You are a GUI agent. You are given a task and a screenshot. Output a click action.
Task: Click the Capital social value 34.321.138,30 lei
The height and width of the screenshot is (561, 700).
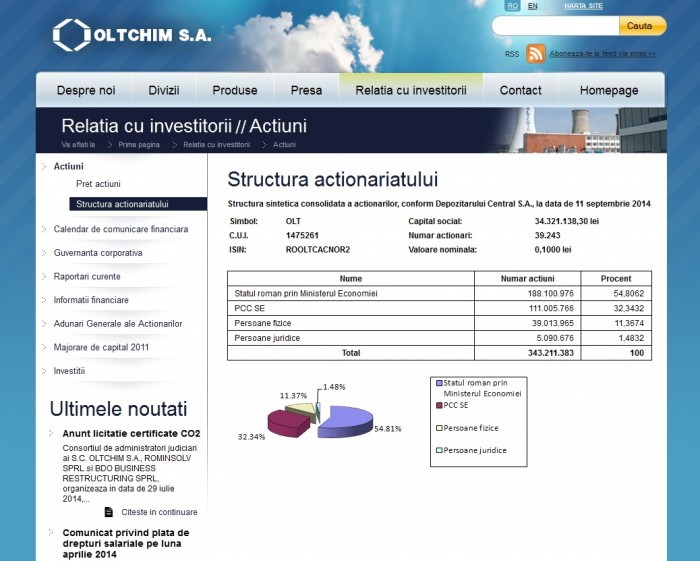pyautogui.click(x=567, y=221)
